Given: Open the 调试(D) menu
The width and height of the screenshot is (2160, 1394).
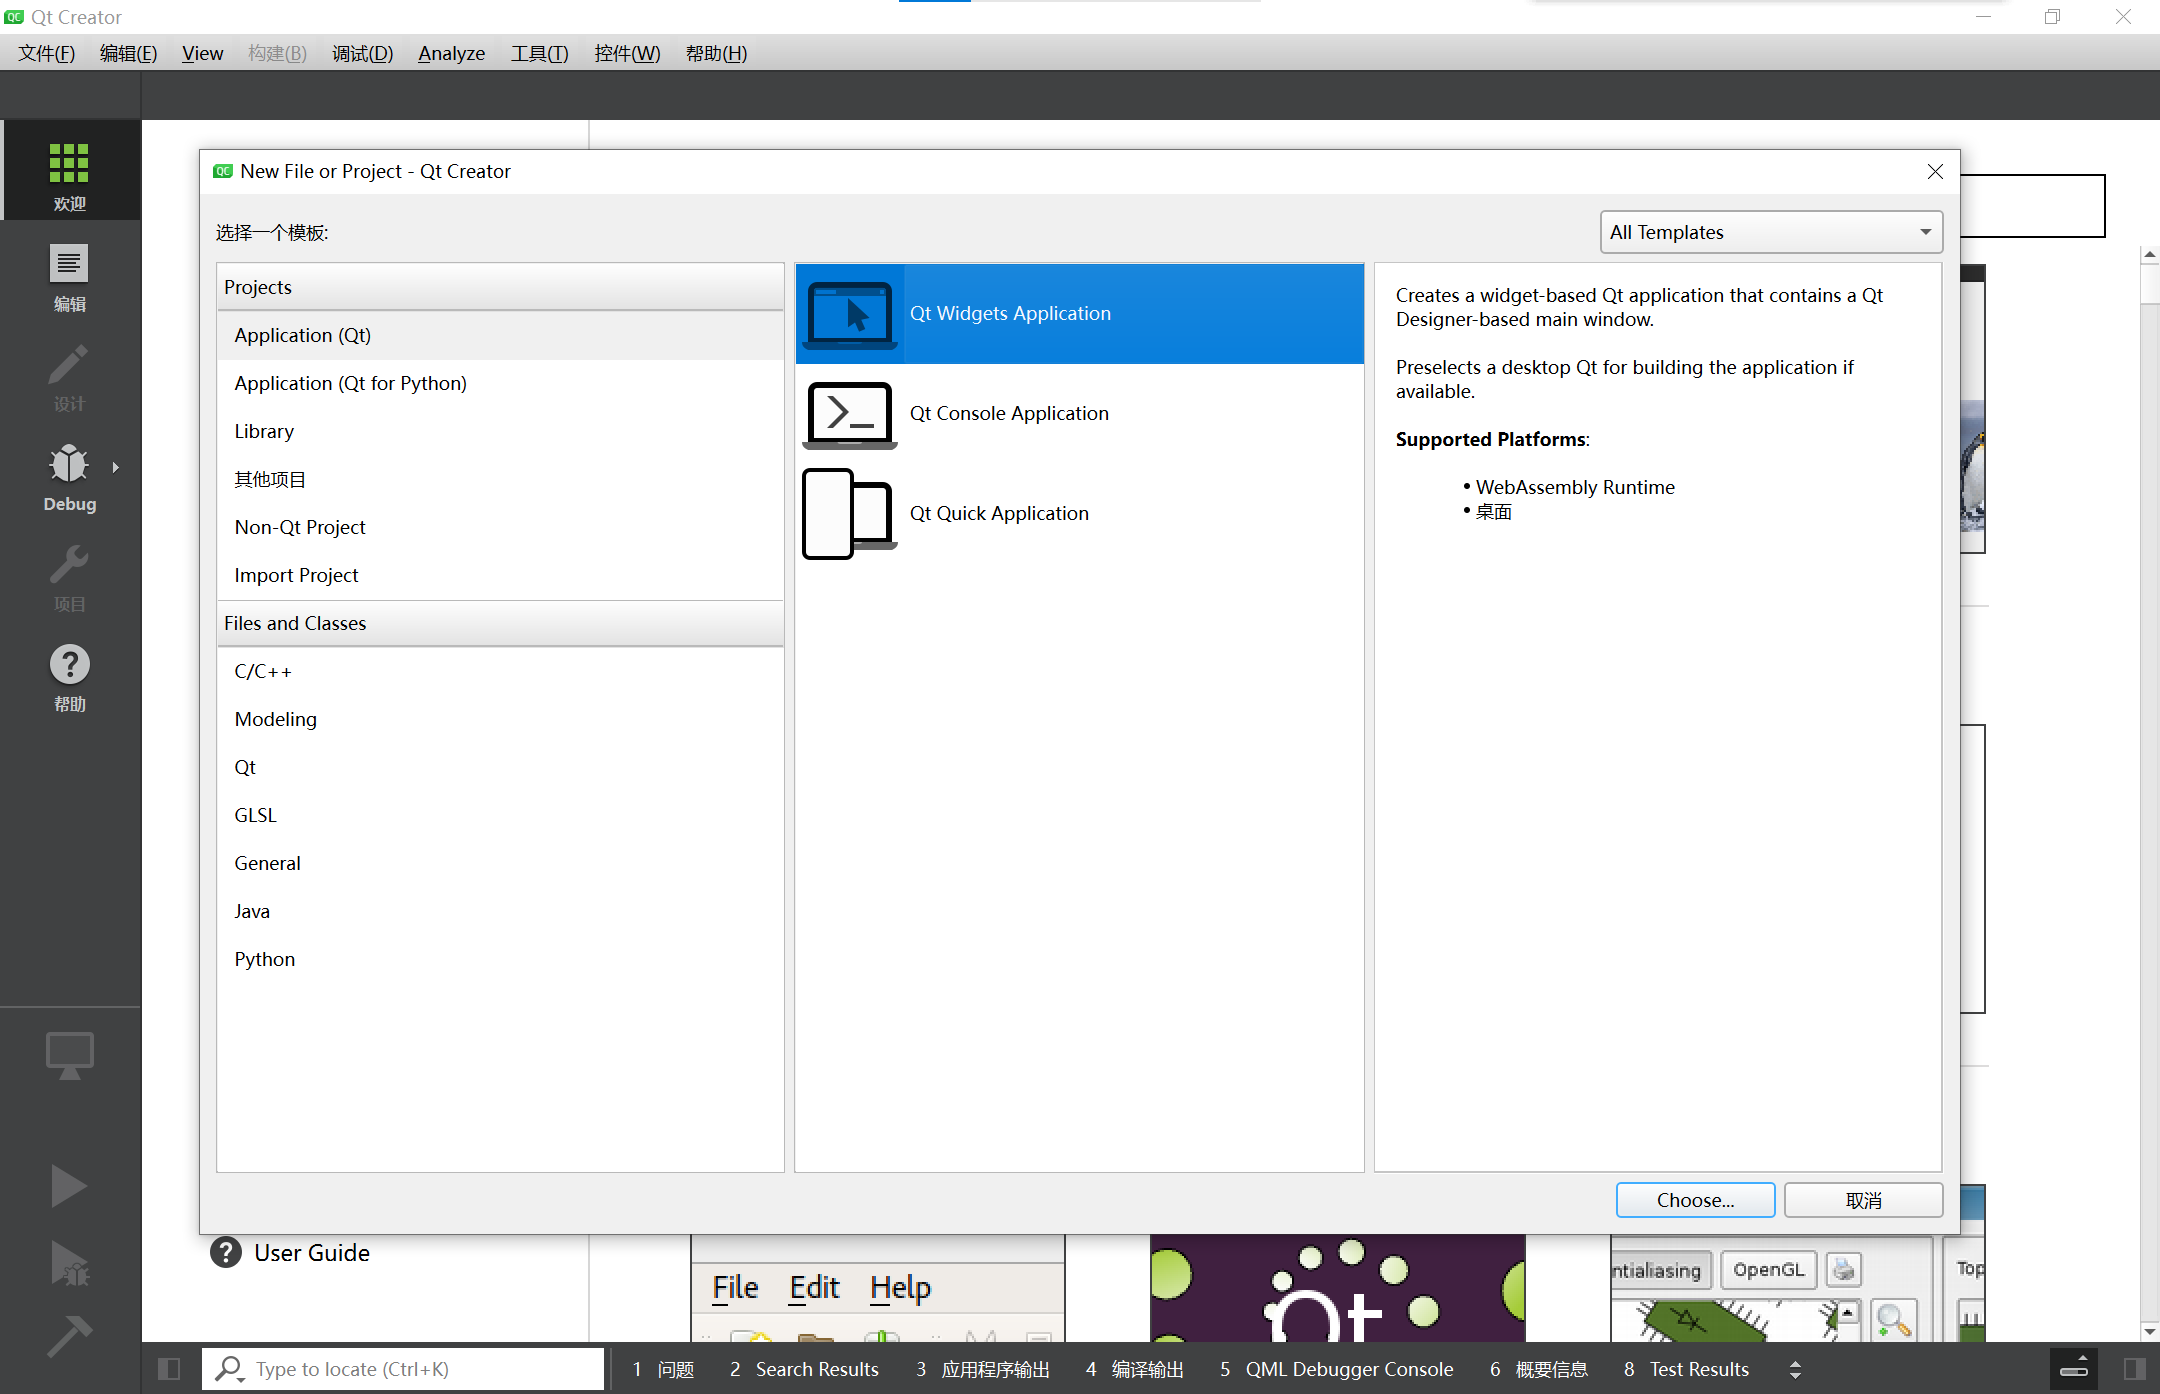Looking at the screenshot, I should [x=362, y=53].
